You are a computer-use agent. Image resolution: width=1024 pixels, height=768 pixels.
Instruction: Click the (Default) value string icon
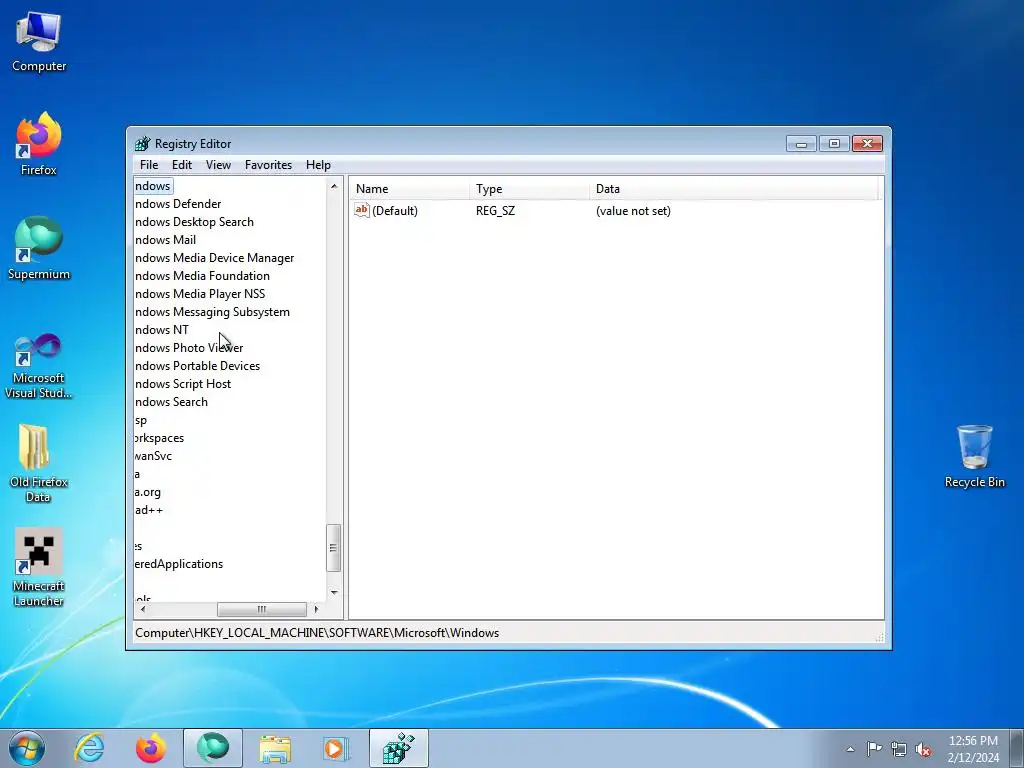pos(362,210)
